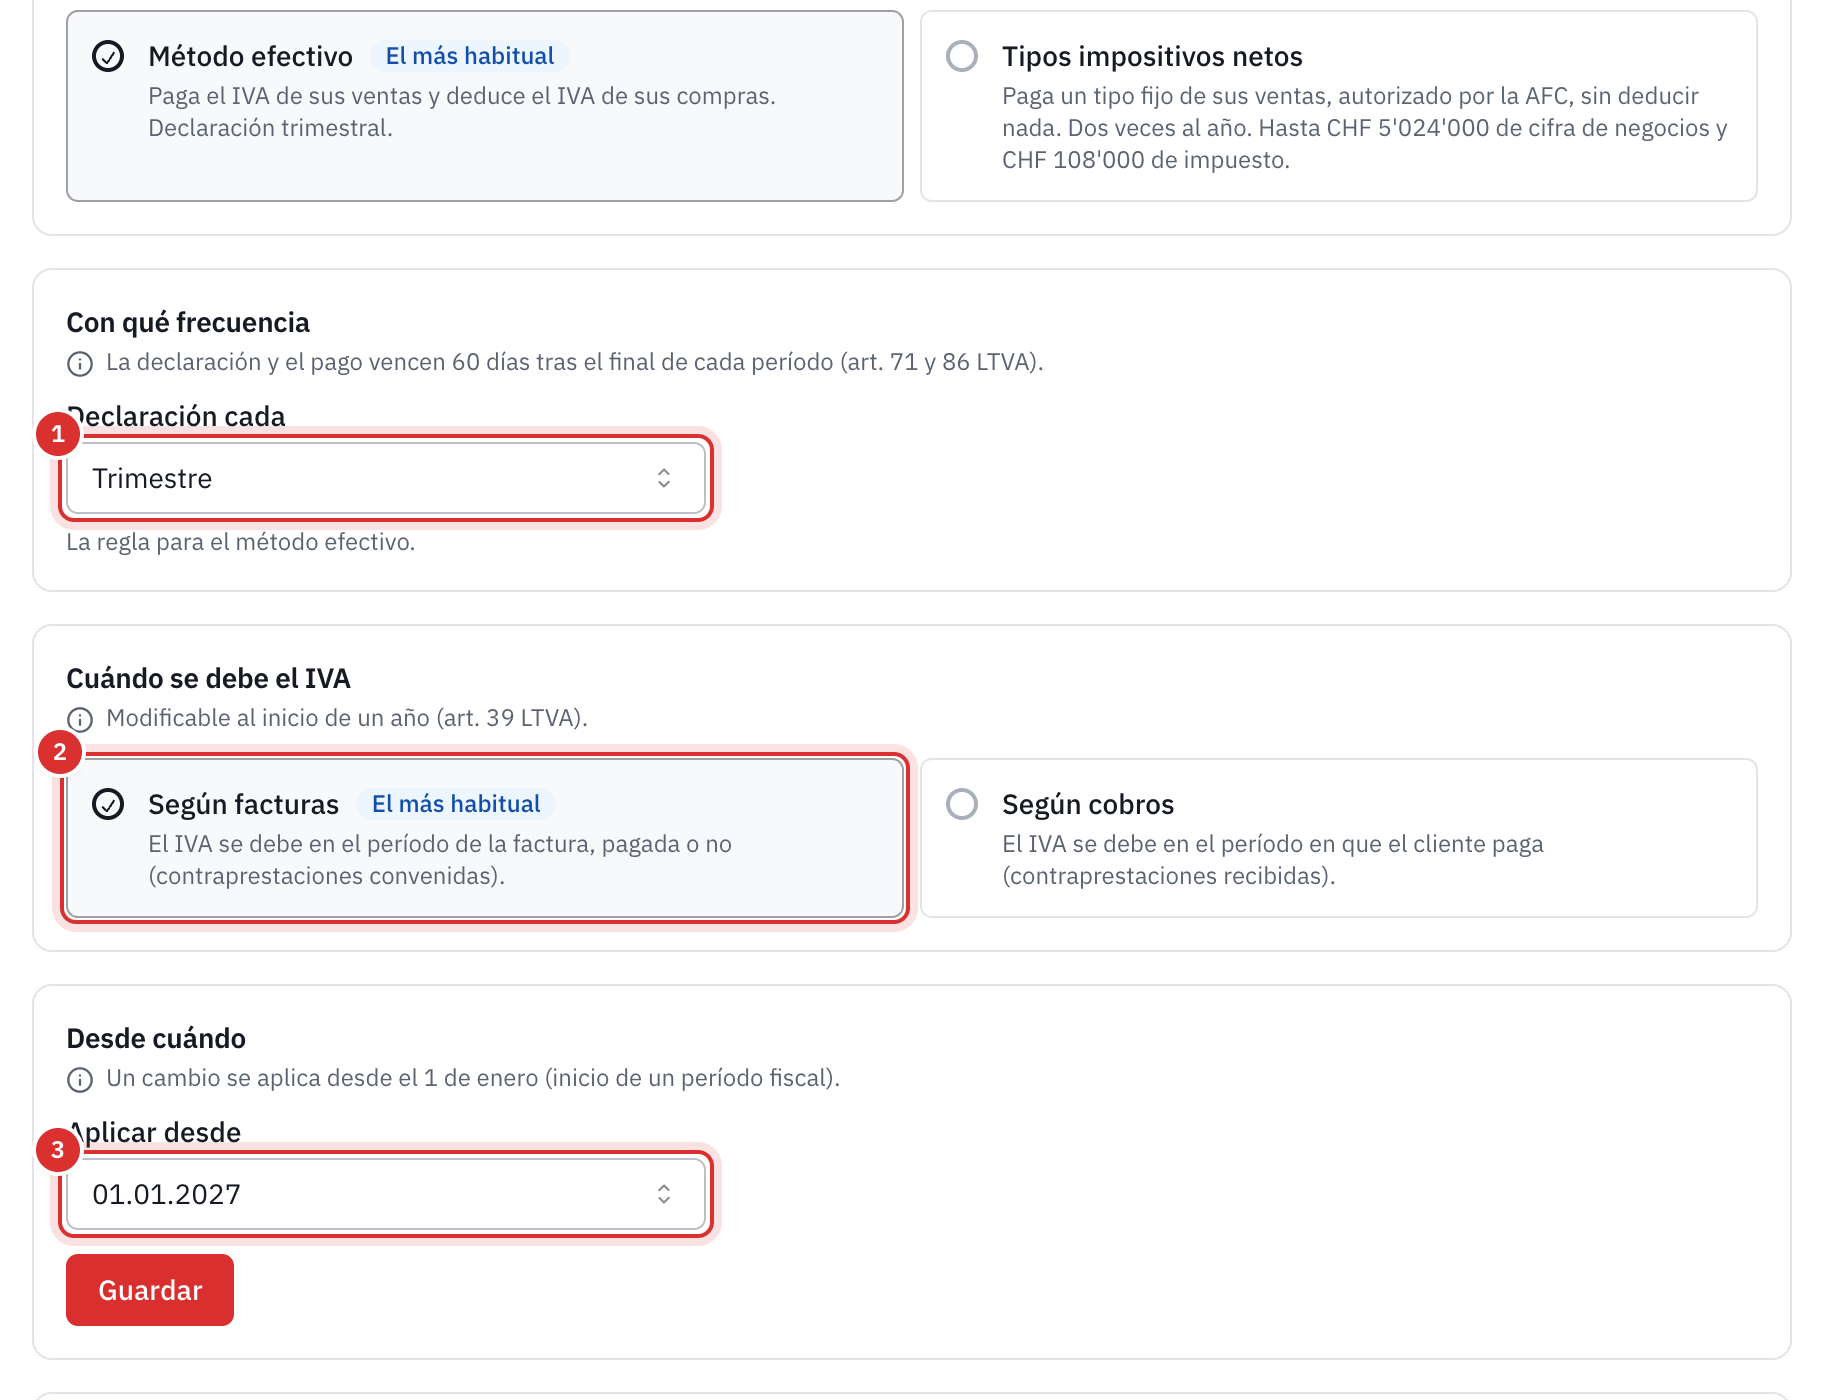Click the Tipos impositivos netos description text
This screenshot has height=1400, width=1824.
coord(1364,128)
